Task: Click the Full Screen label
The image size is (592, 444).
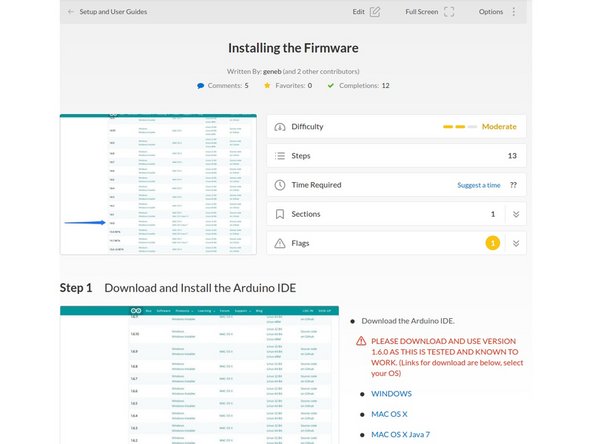Action: click(x=421, y=12)
